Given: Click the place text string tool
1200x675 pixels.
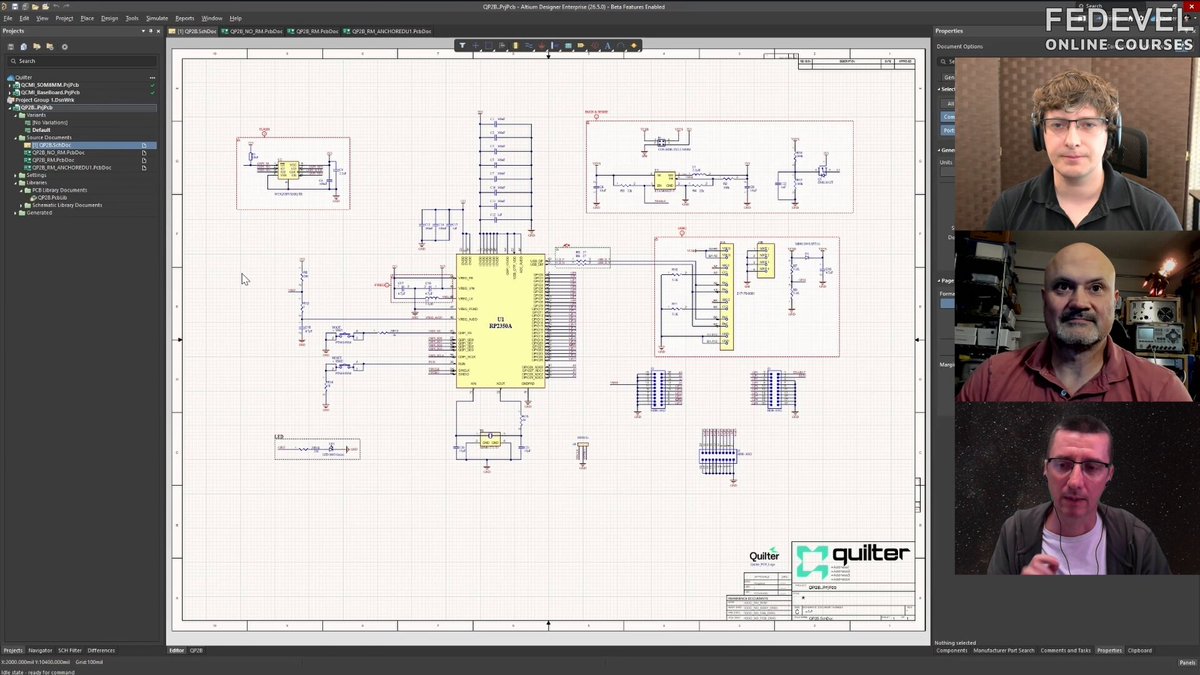Looking at the screenshot, I should [607, 45].
